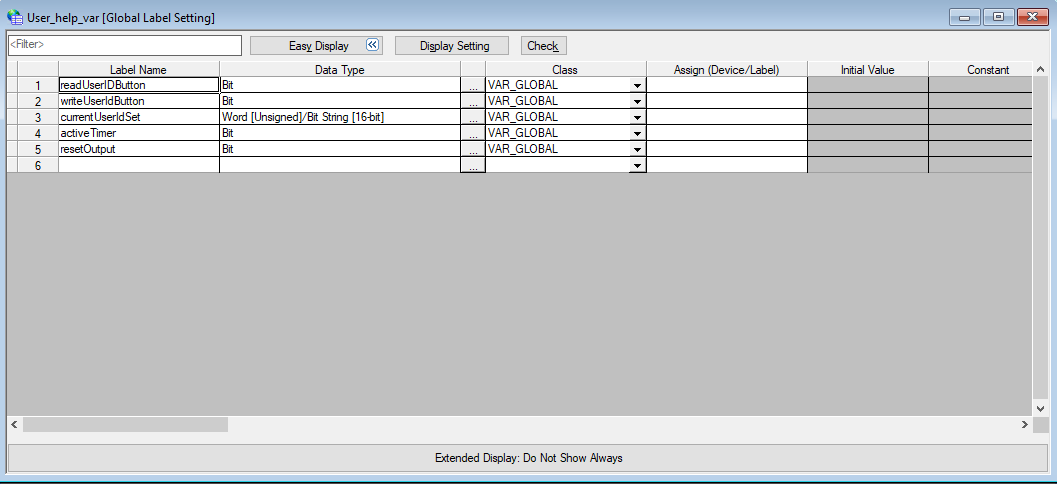This screenshot has height=484, width=1057.
Task: Select row header number 5
Action: [x=38, y=149]
